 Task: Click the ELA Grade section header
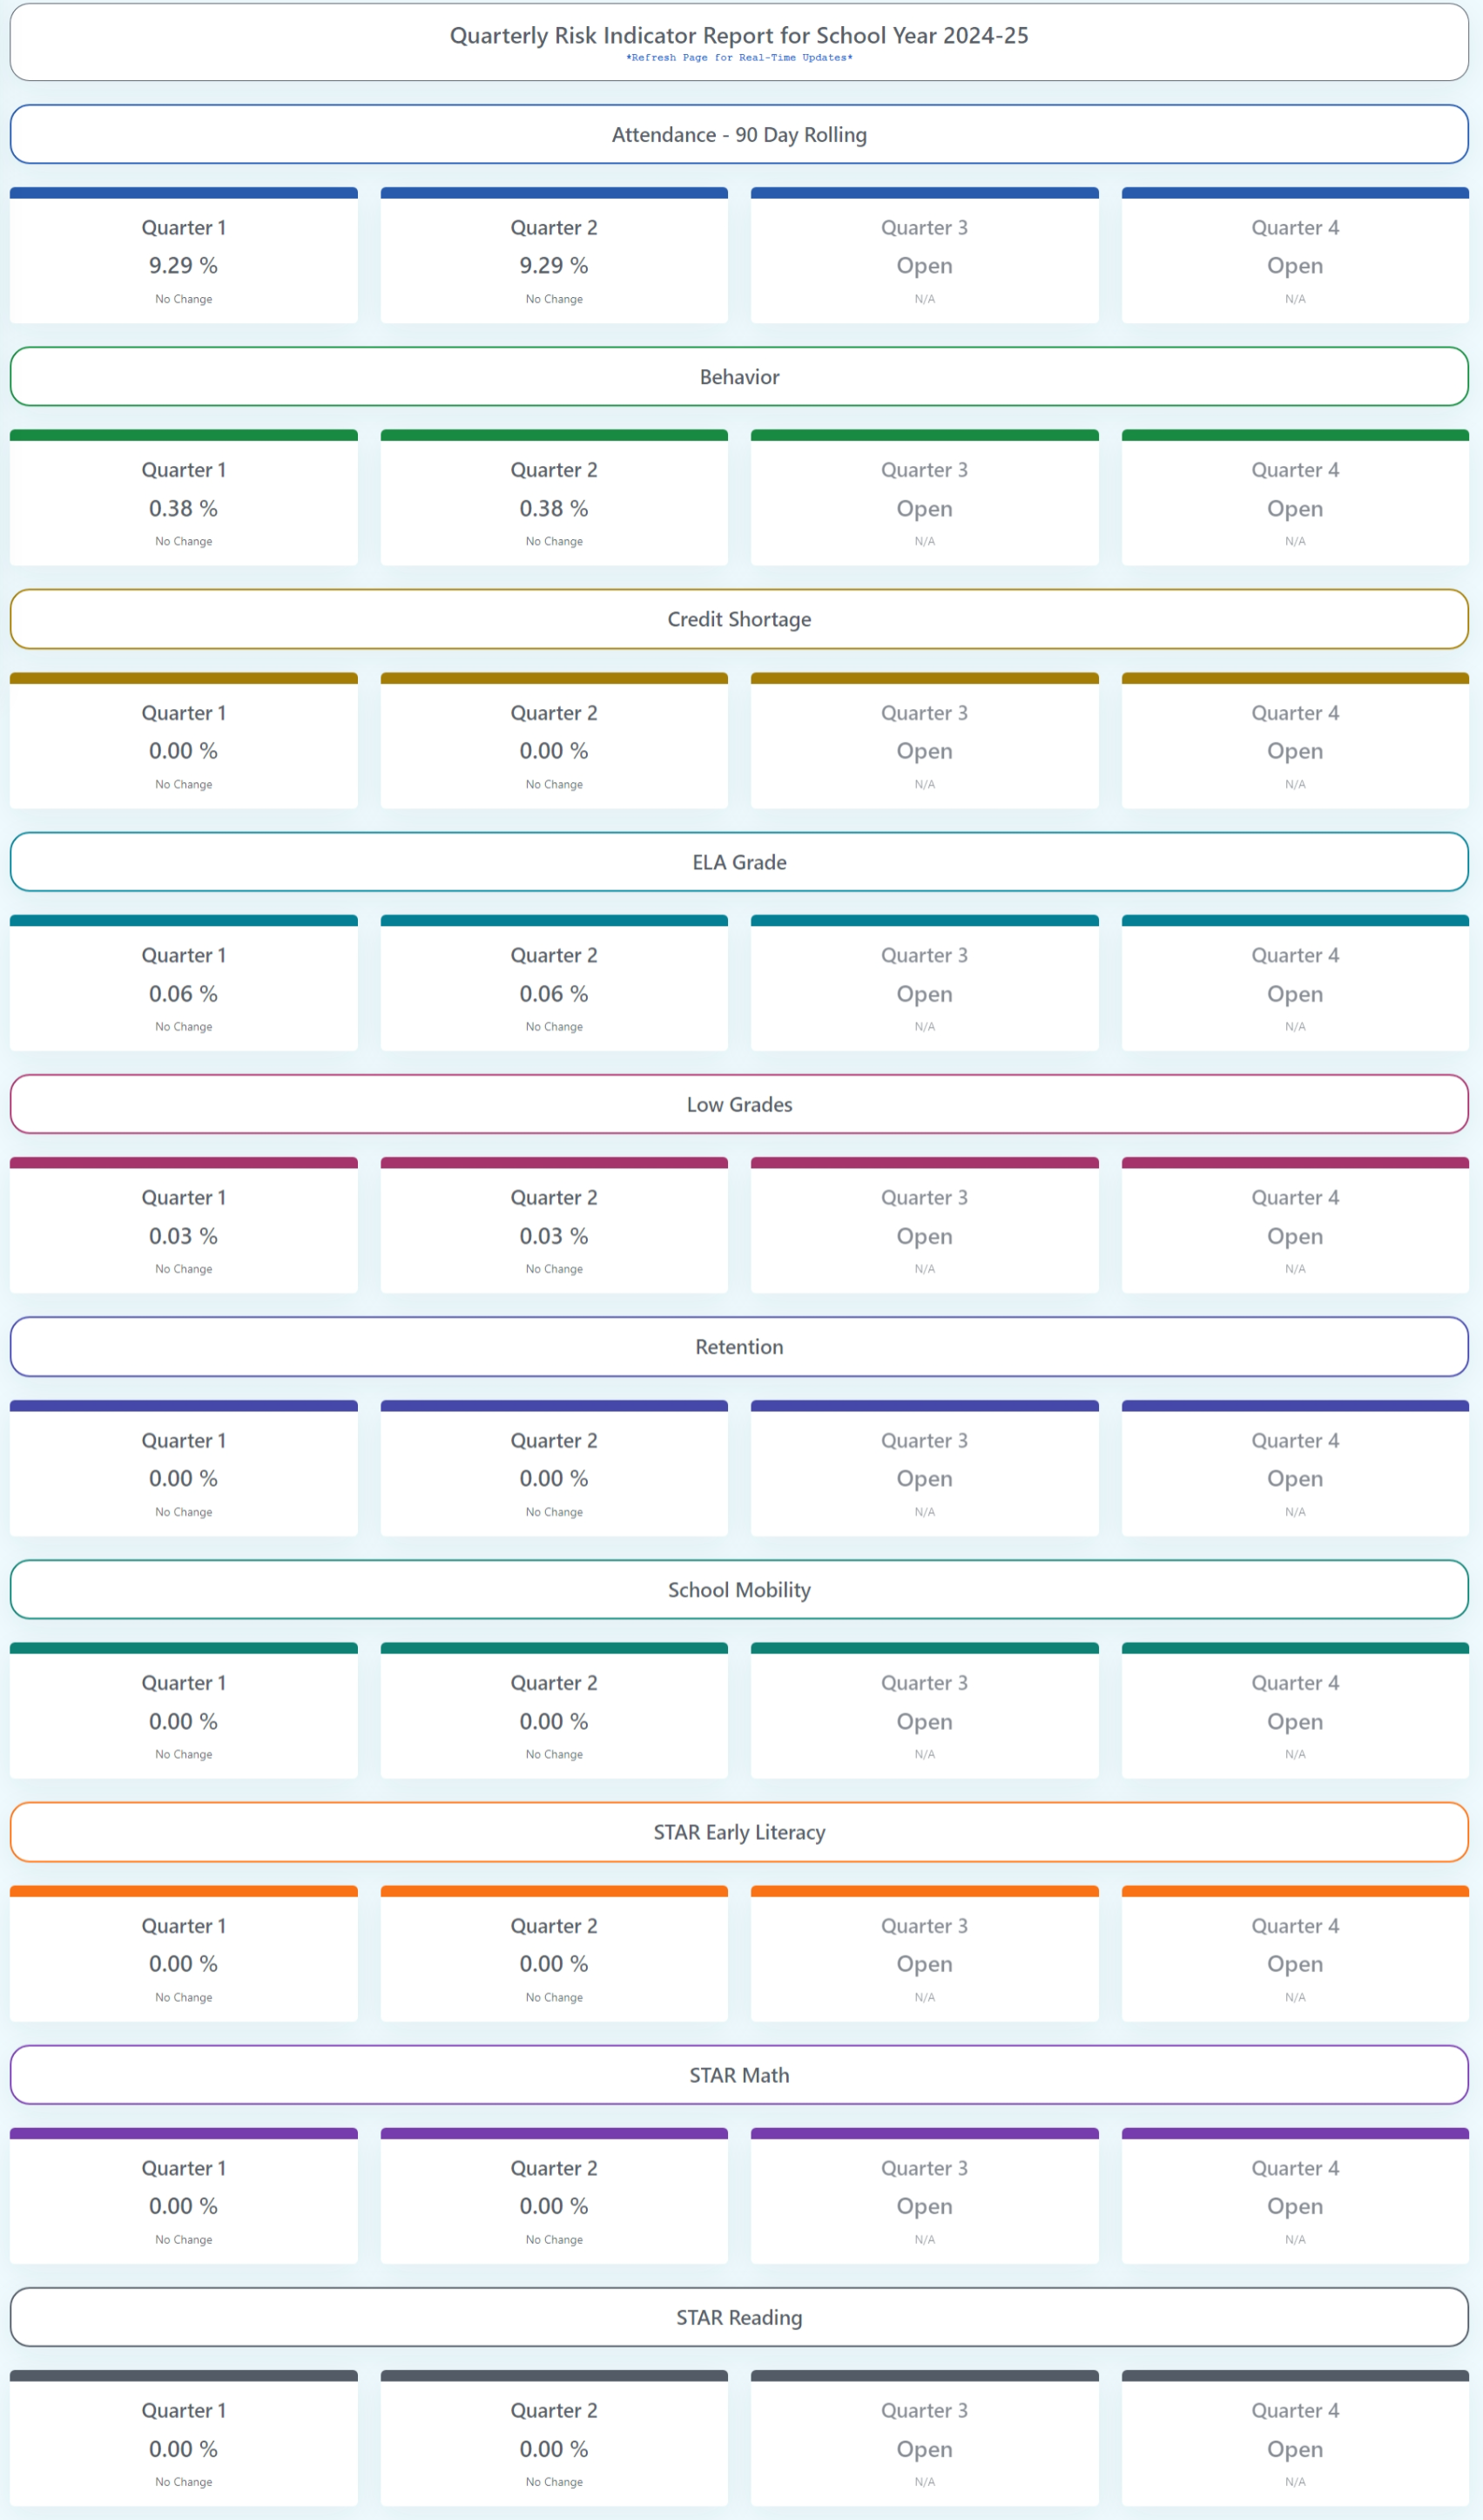pyautogui.click(x=739, y=862)
